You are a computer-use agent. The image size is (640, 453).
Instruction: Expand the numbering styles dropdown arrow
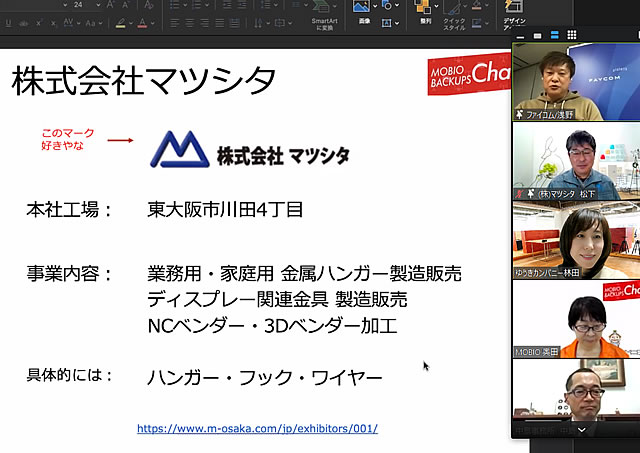pyautogui.click(x=206, y=5)
